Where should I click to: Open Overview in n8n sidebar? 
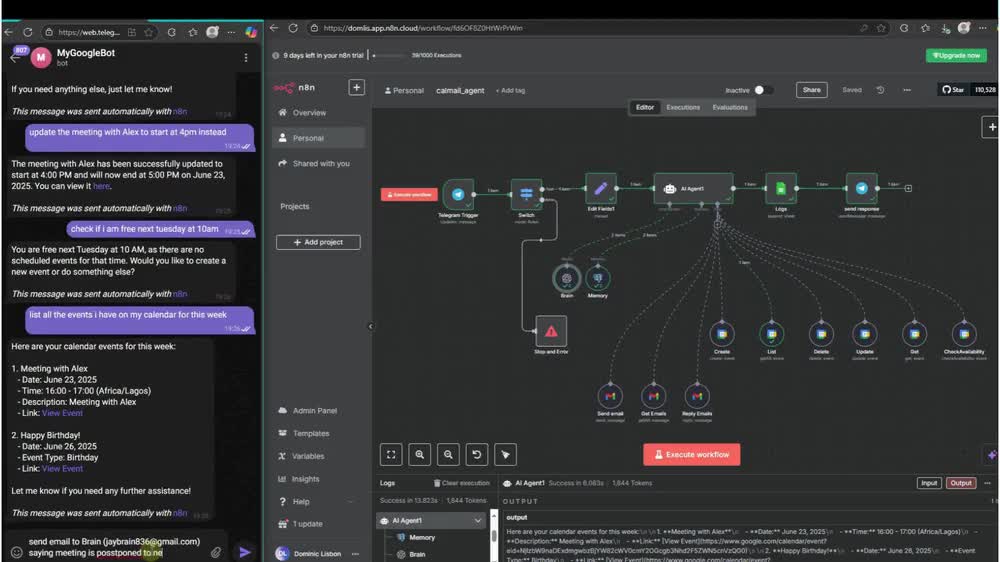(318, 112)
